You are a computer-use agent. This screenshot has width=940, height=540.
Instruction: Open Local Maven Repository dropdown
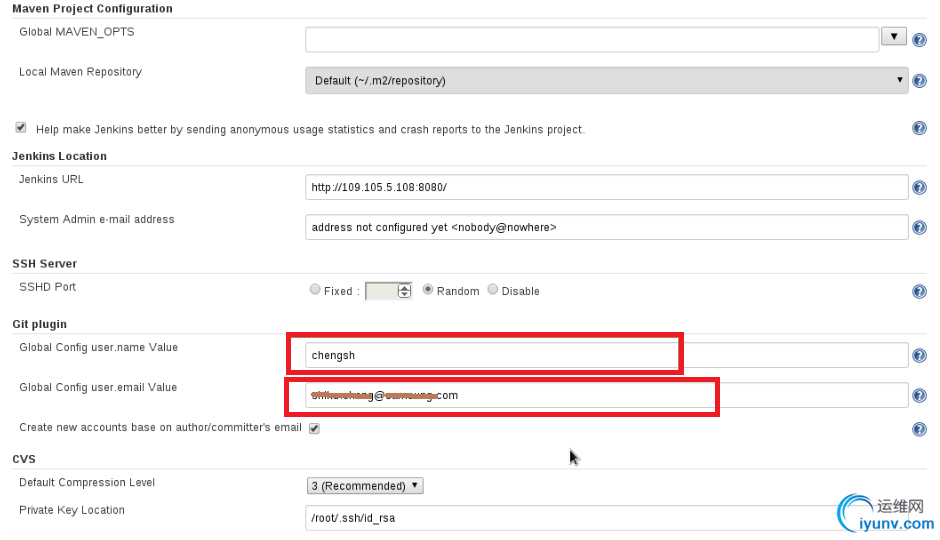point(607,80)
